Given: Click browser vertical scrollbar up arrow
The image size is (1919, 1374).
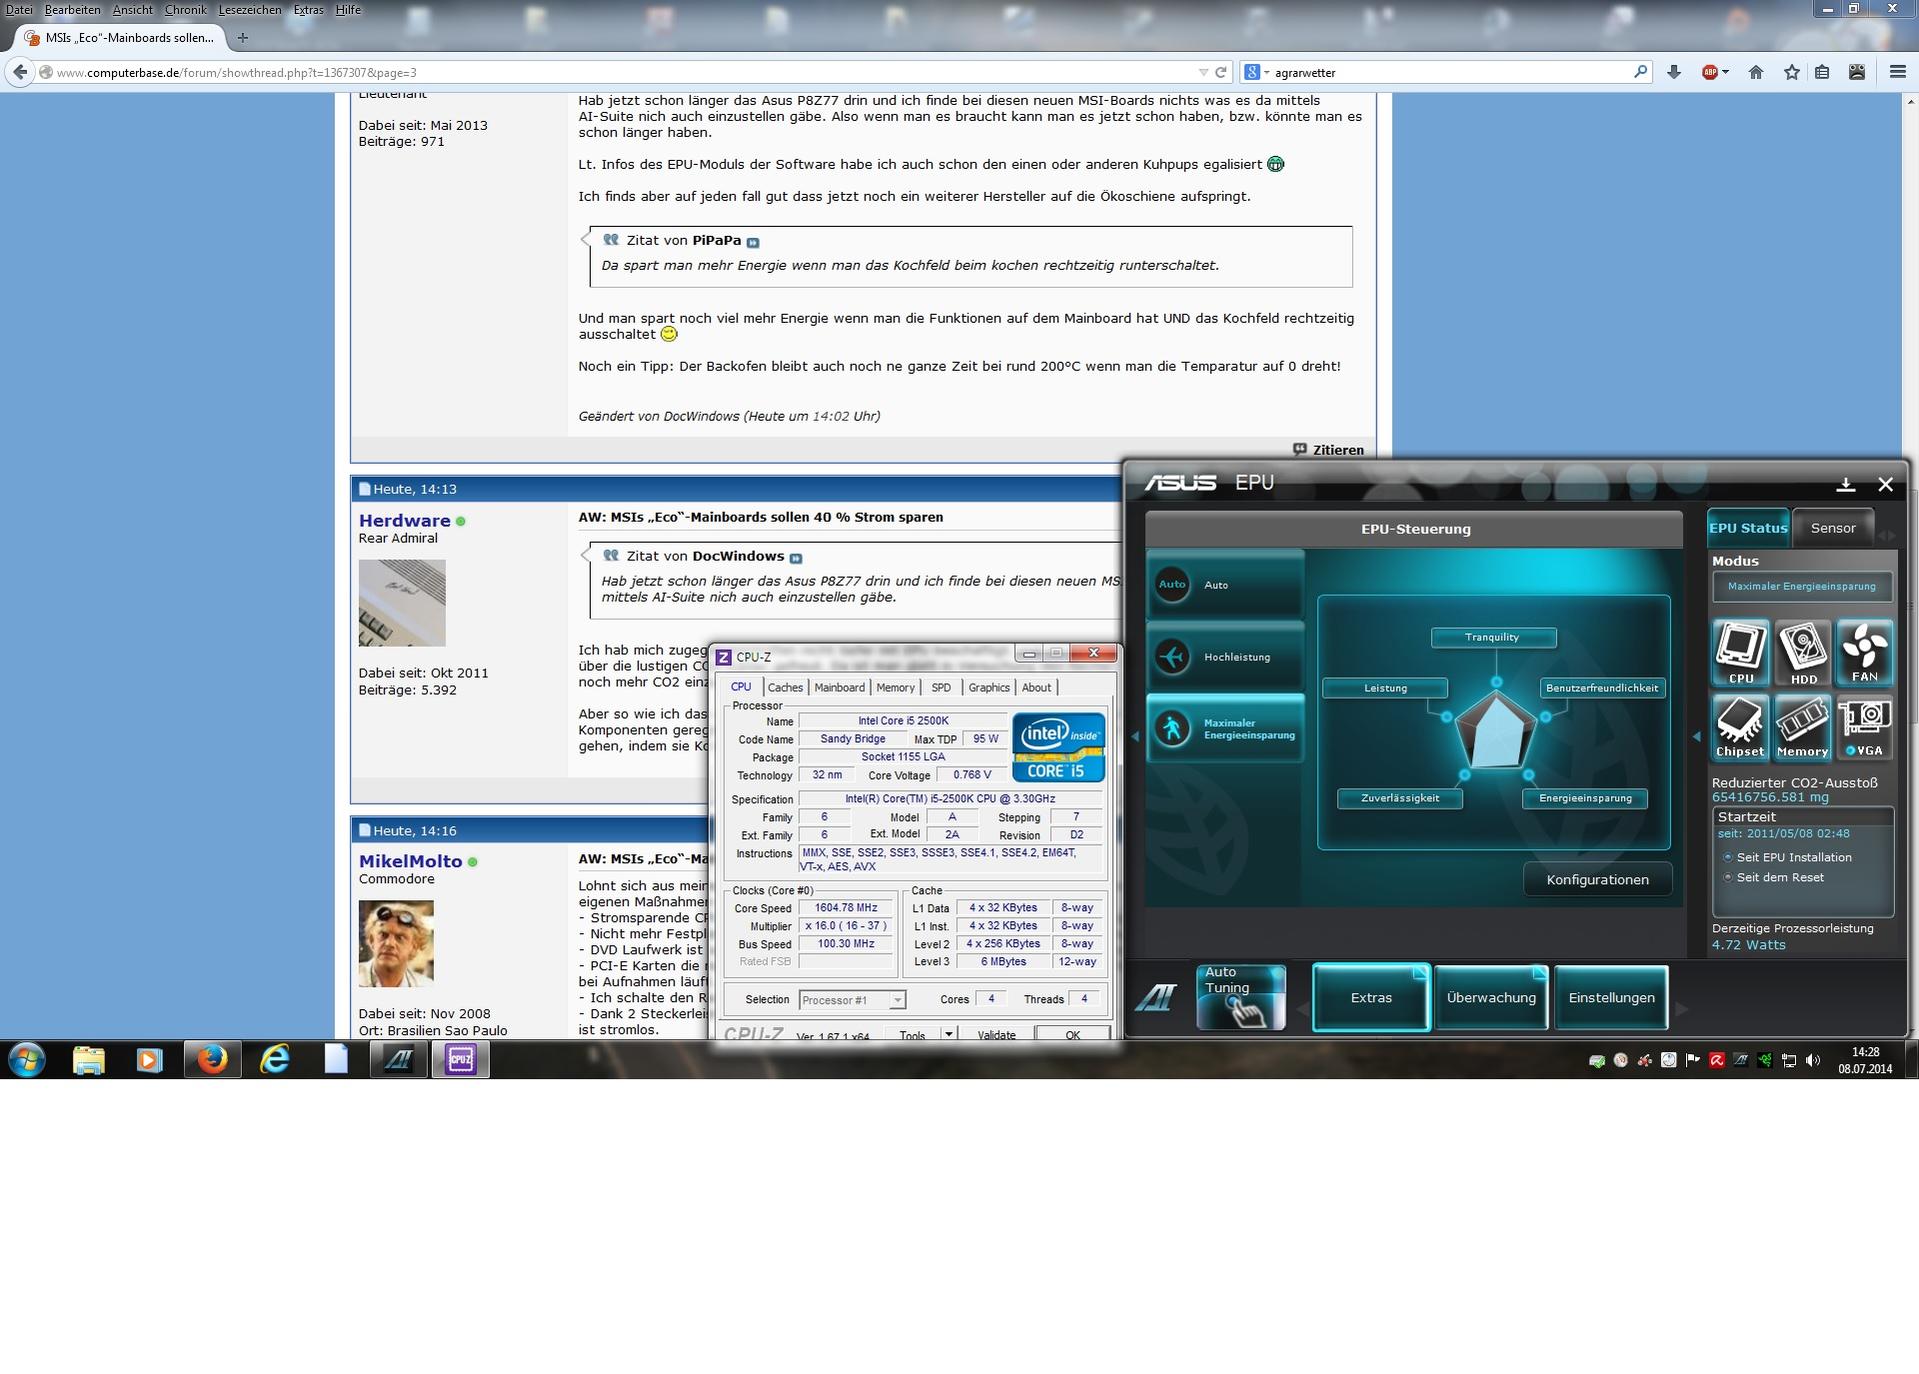Looking at the screenshot, I should (x=1910, y=101).
